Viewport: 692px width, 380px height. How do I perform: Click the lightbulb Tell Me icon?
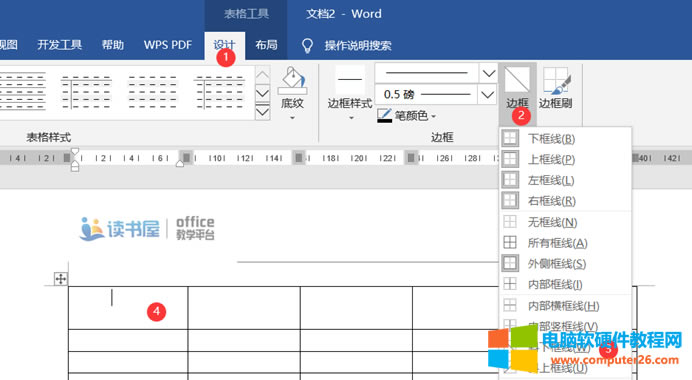tap(307, 45)
